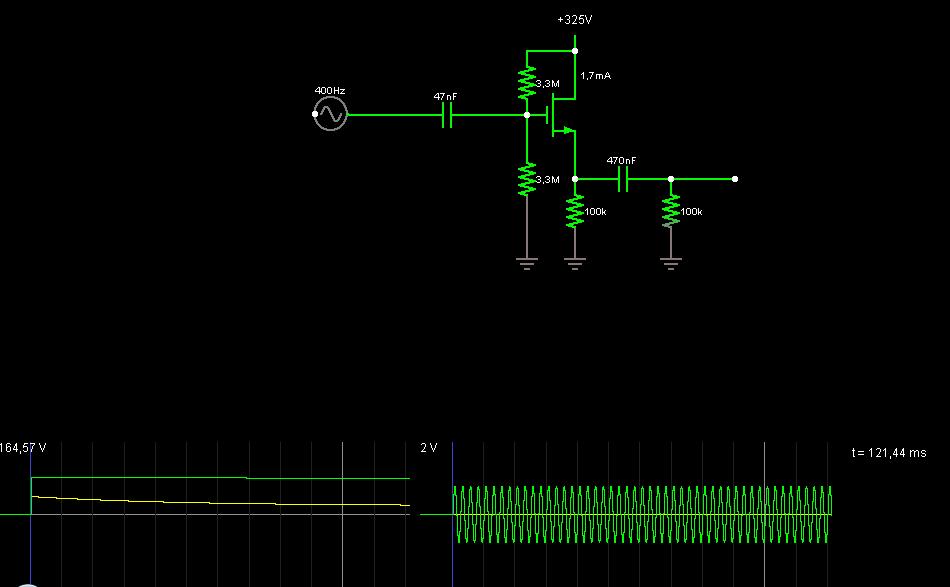Click the right scope showing the 2 V sine waveform
The width and height of the screenshot is (950, 587).
pos(640,515)
